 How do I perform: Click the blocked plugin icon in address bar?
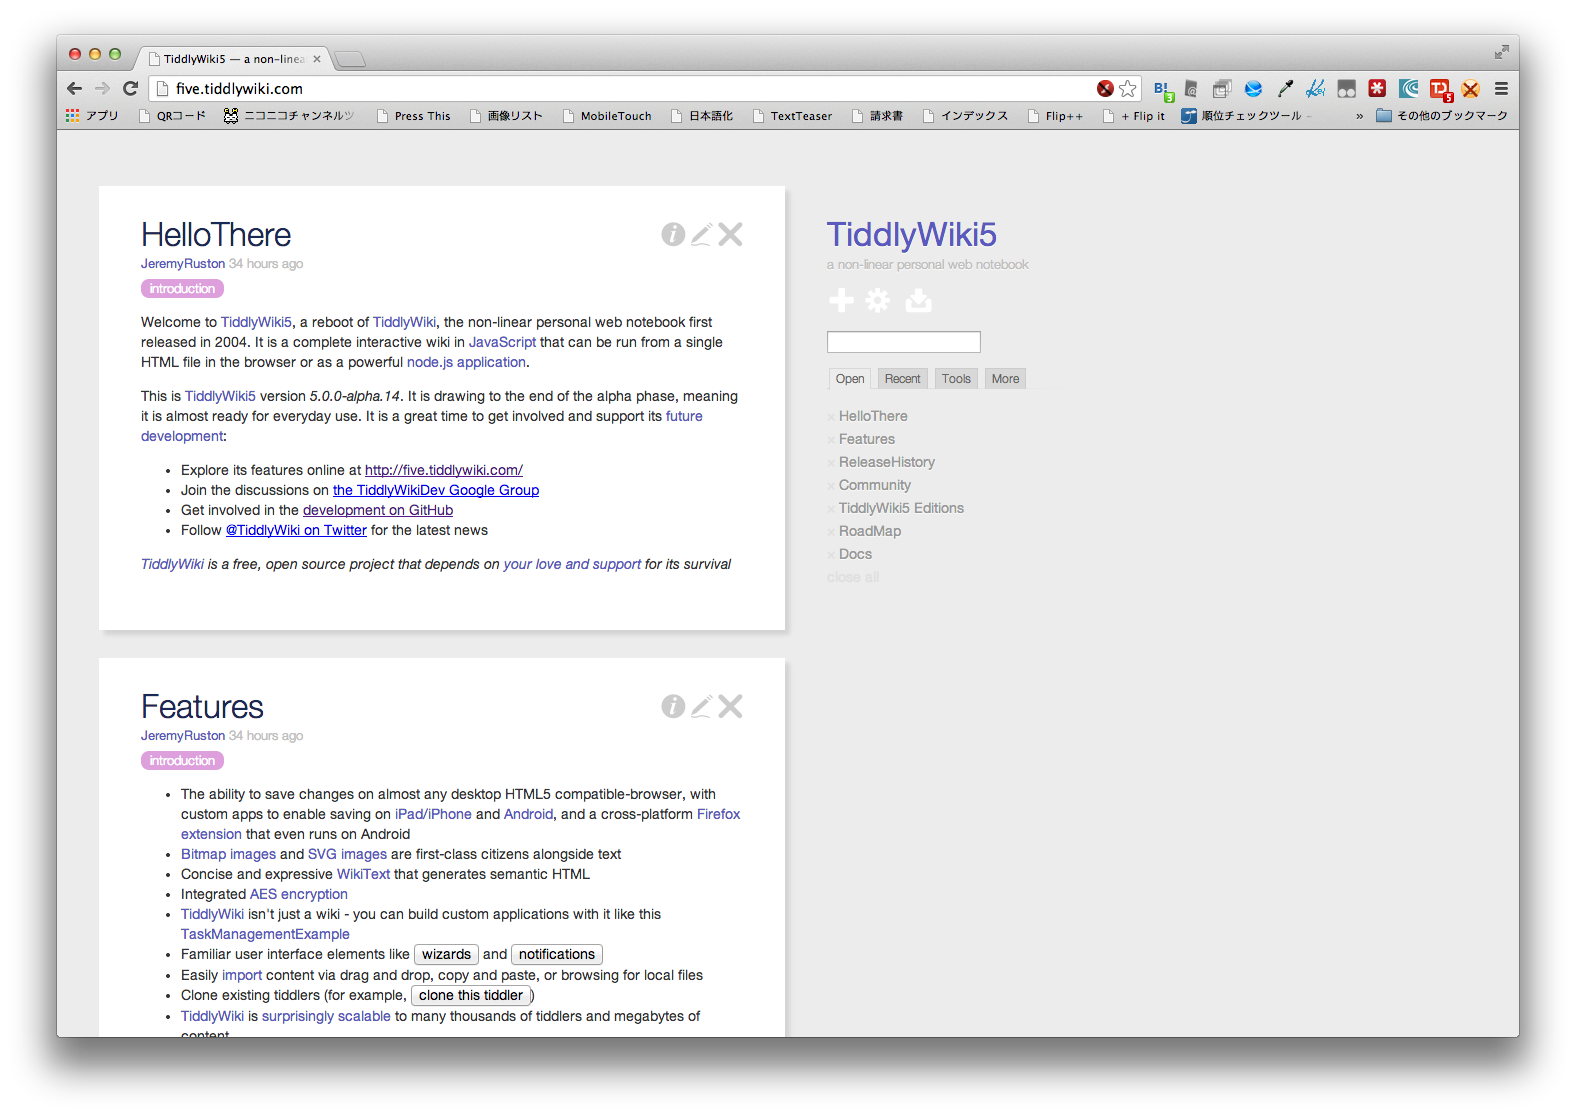1105,88
